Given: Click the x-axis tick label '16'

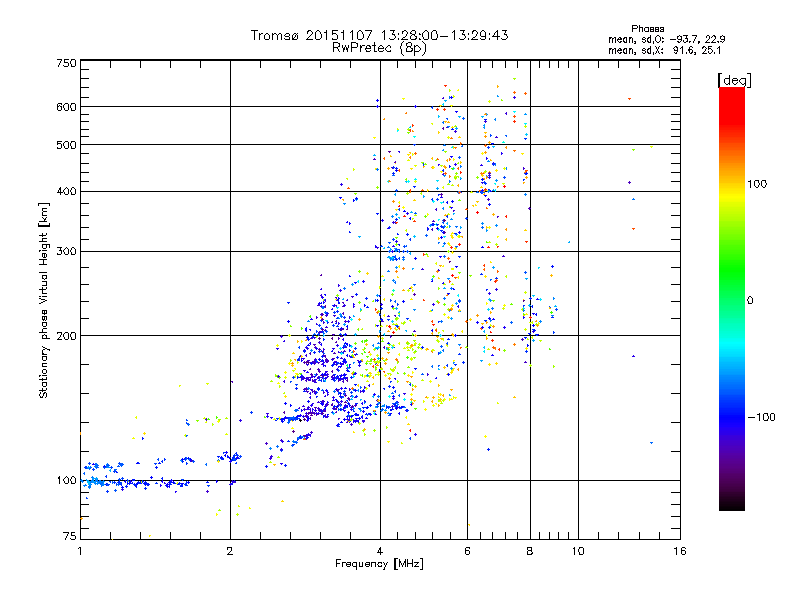Looking at the screenshot, I should (x=680, y=551).
